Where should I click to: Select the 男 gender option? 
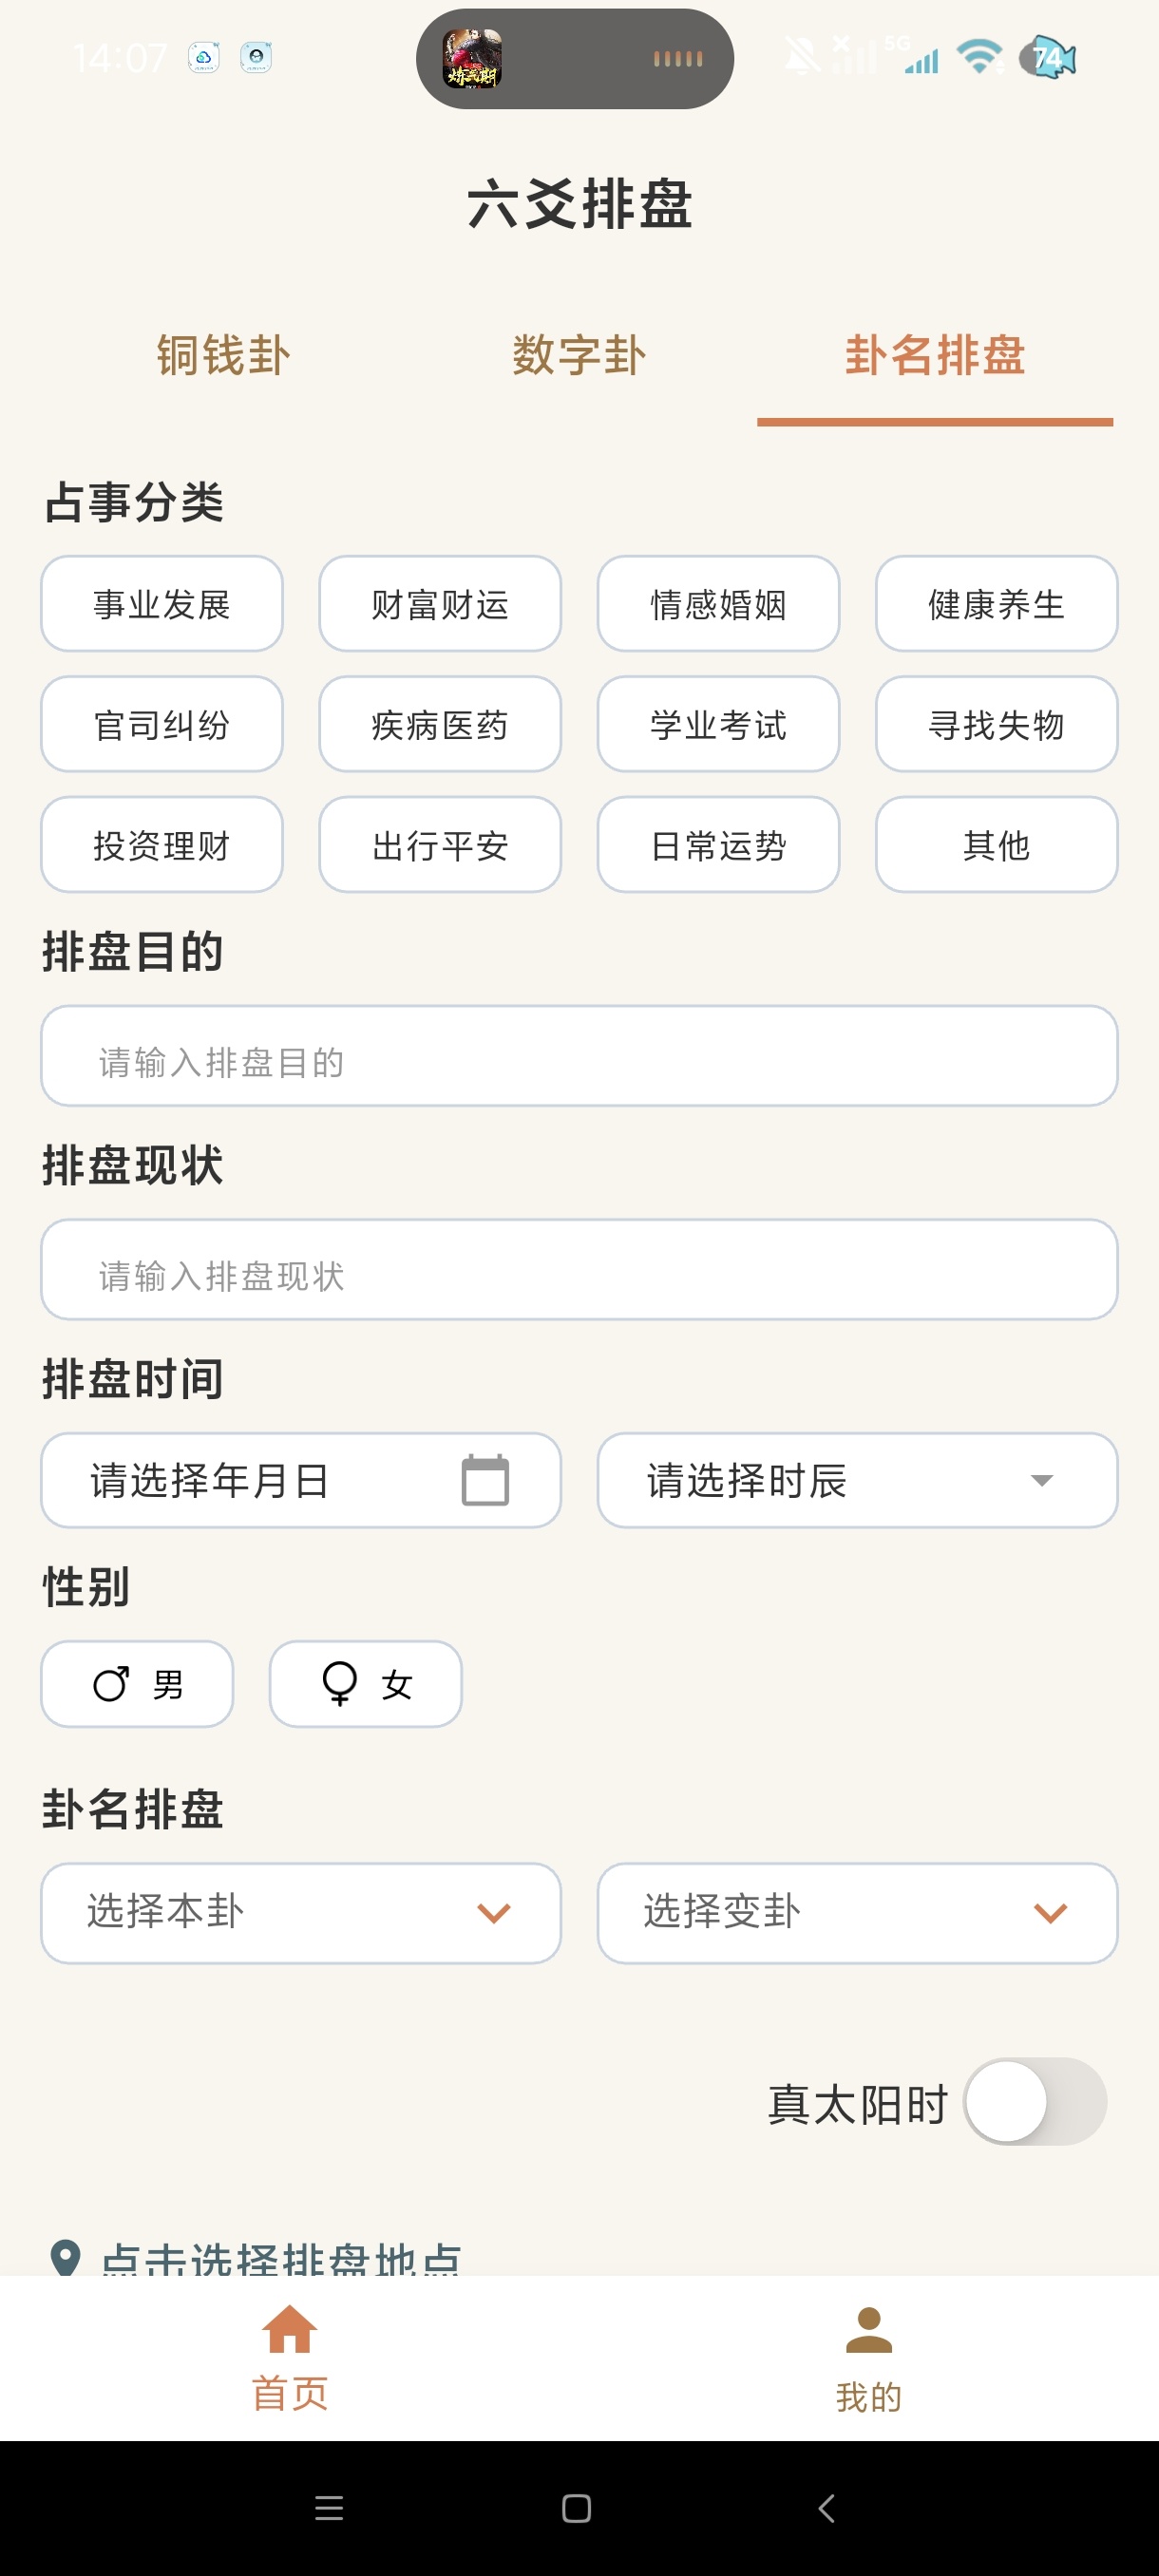[x=137, y=1684]
